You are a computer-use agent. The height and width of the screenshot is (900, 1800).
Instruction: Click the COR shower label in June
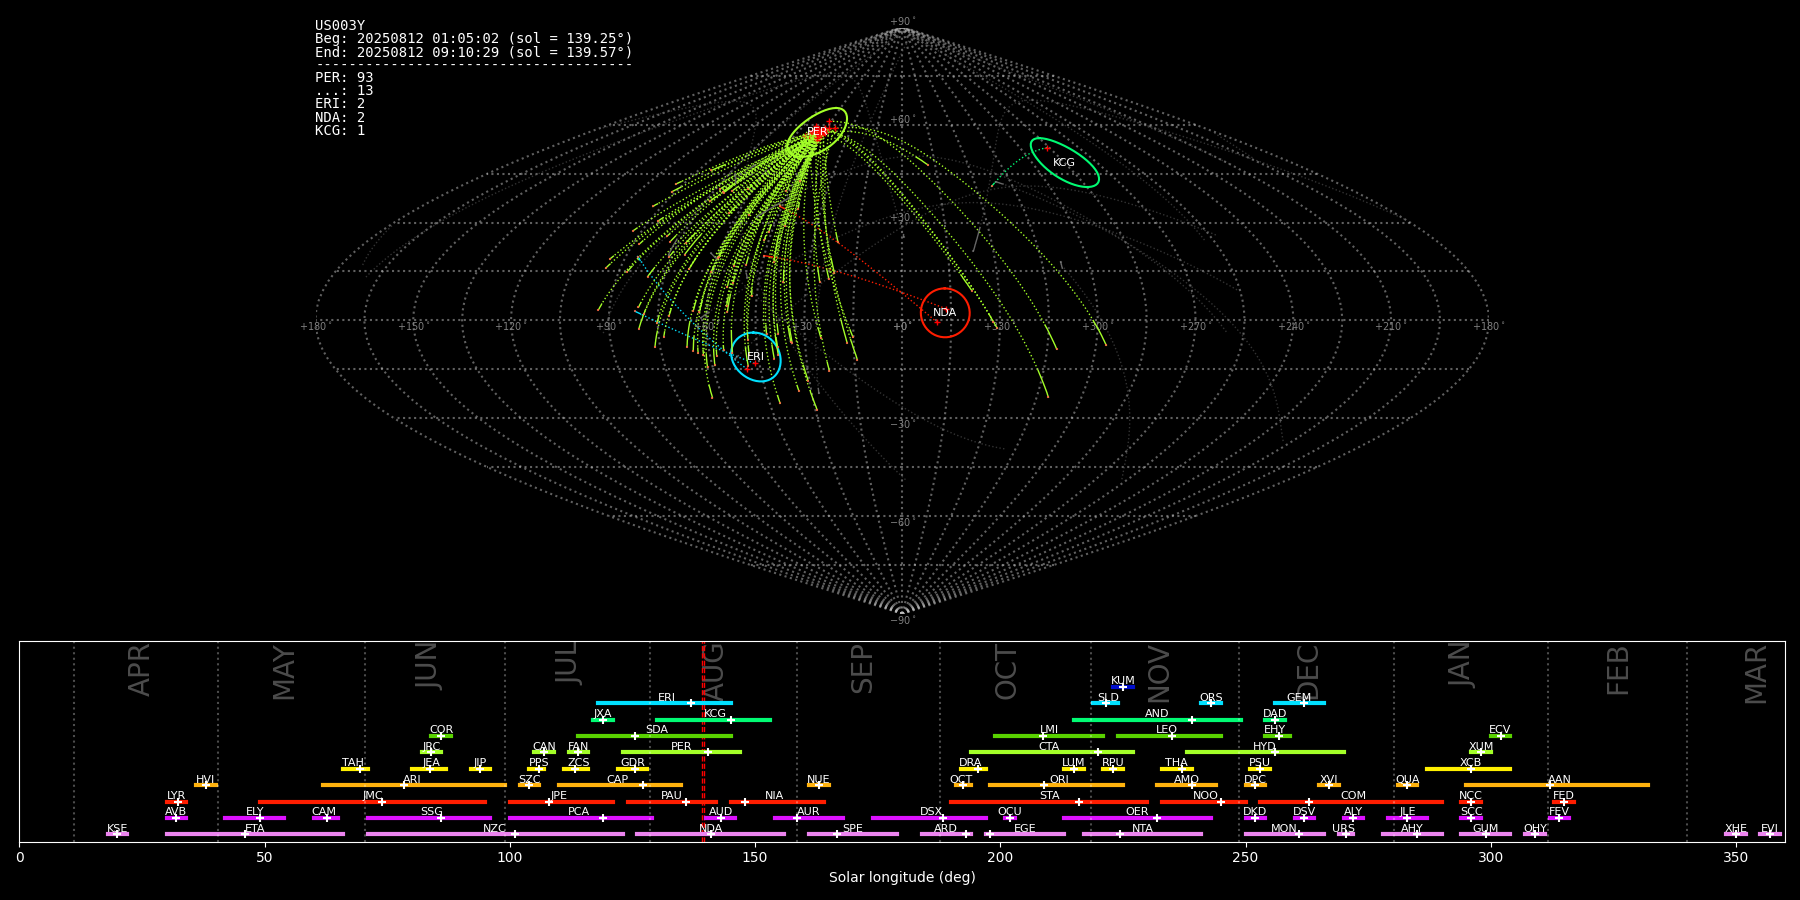click(x=441, y=730)
